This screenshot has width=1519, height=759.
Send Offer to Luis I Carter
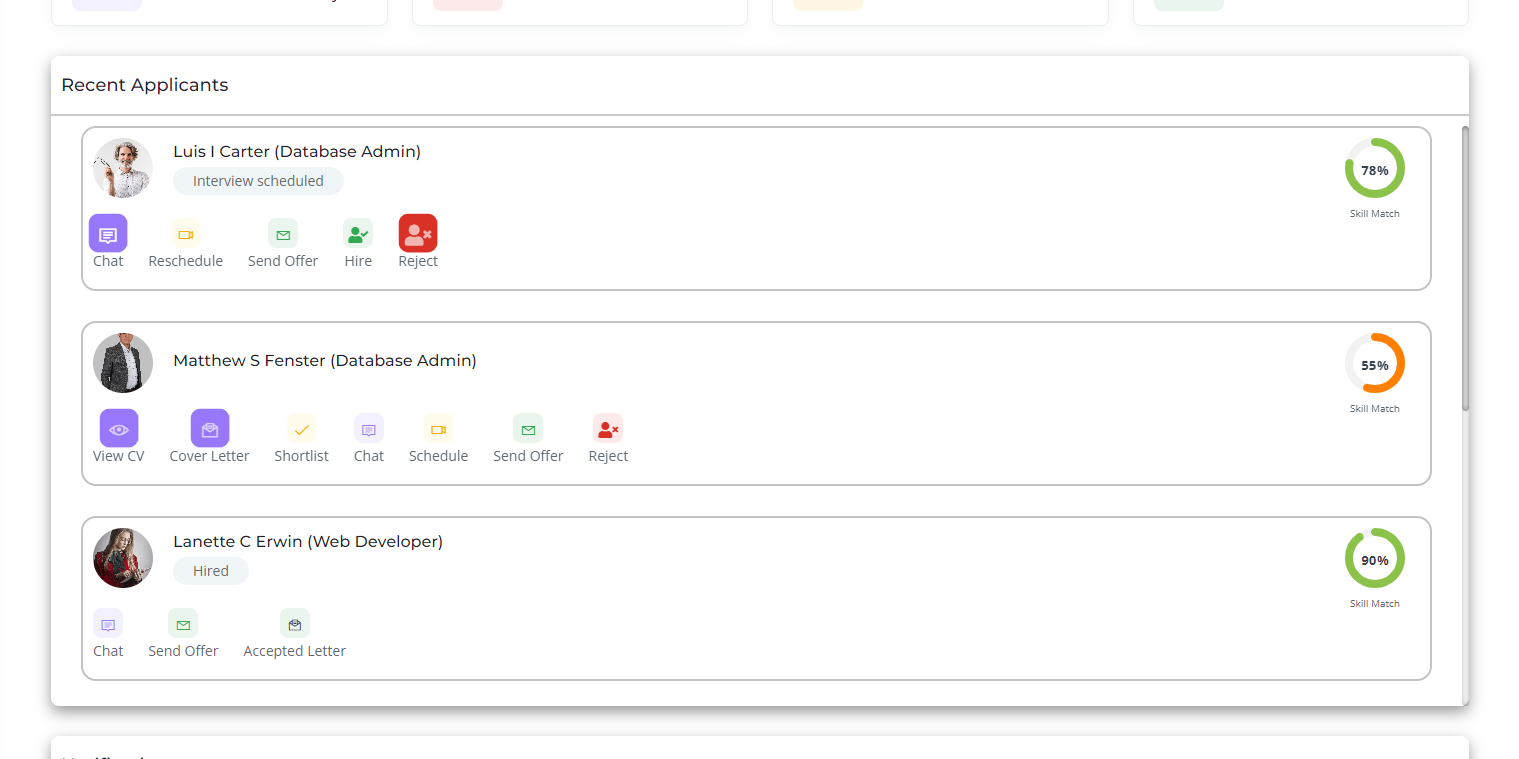[283, 234]
